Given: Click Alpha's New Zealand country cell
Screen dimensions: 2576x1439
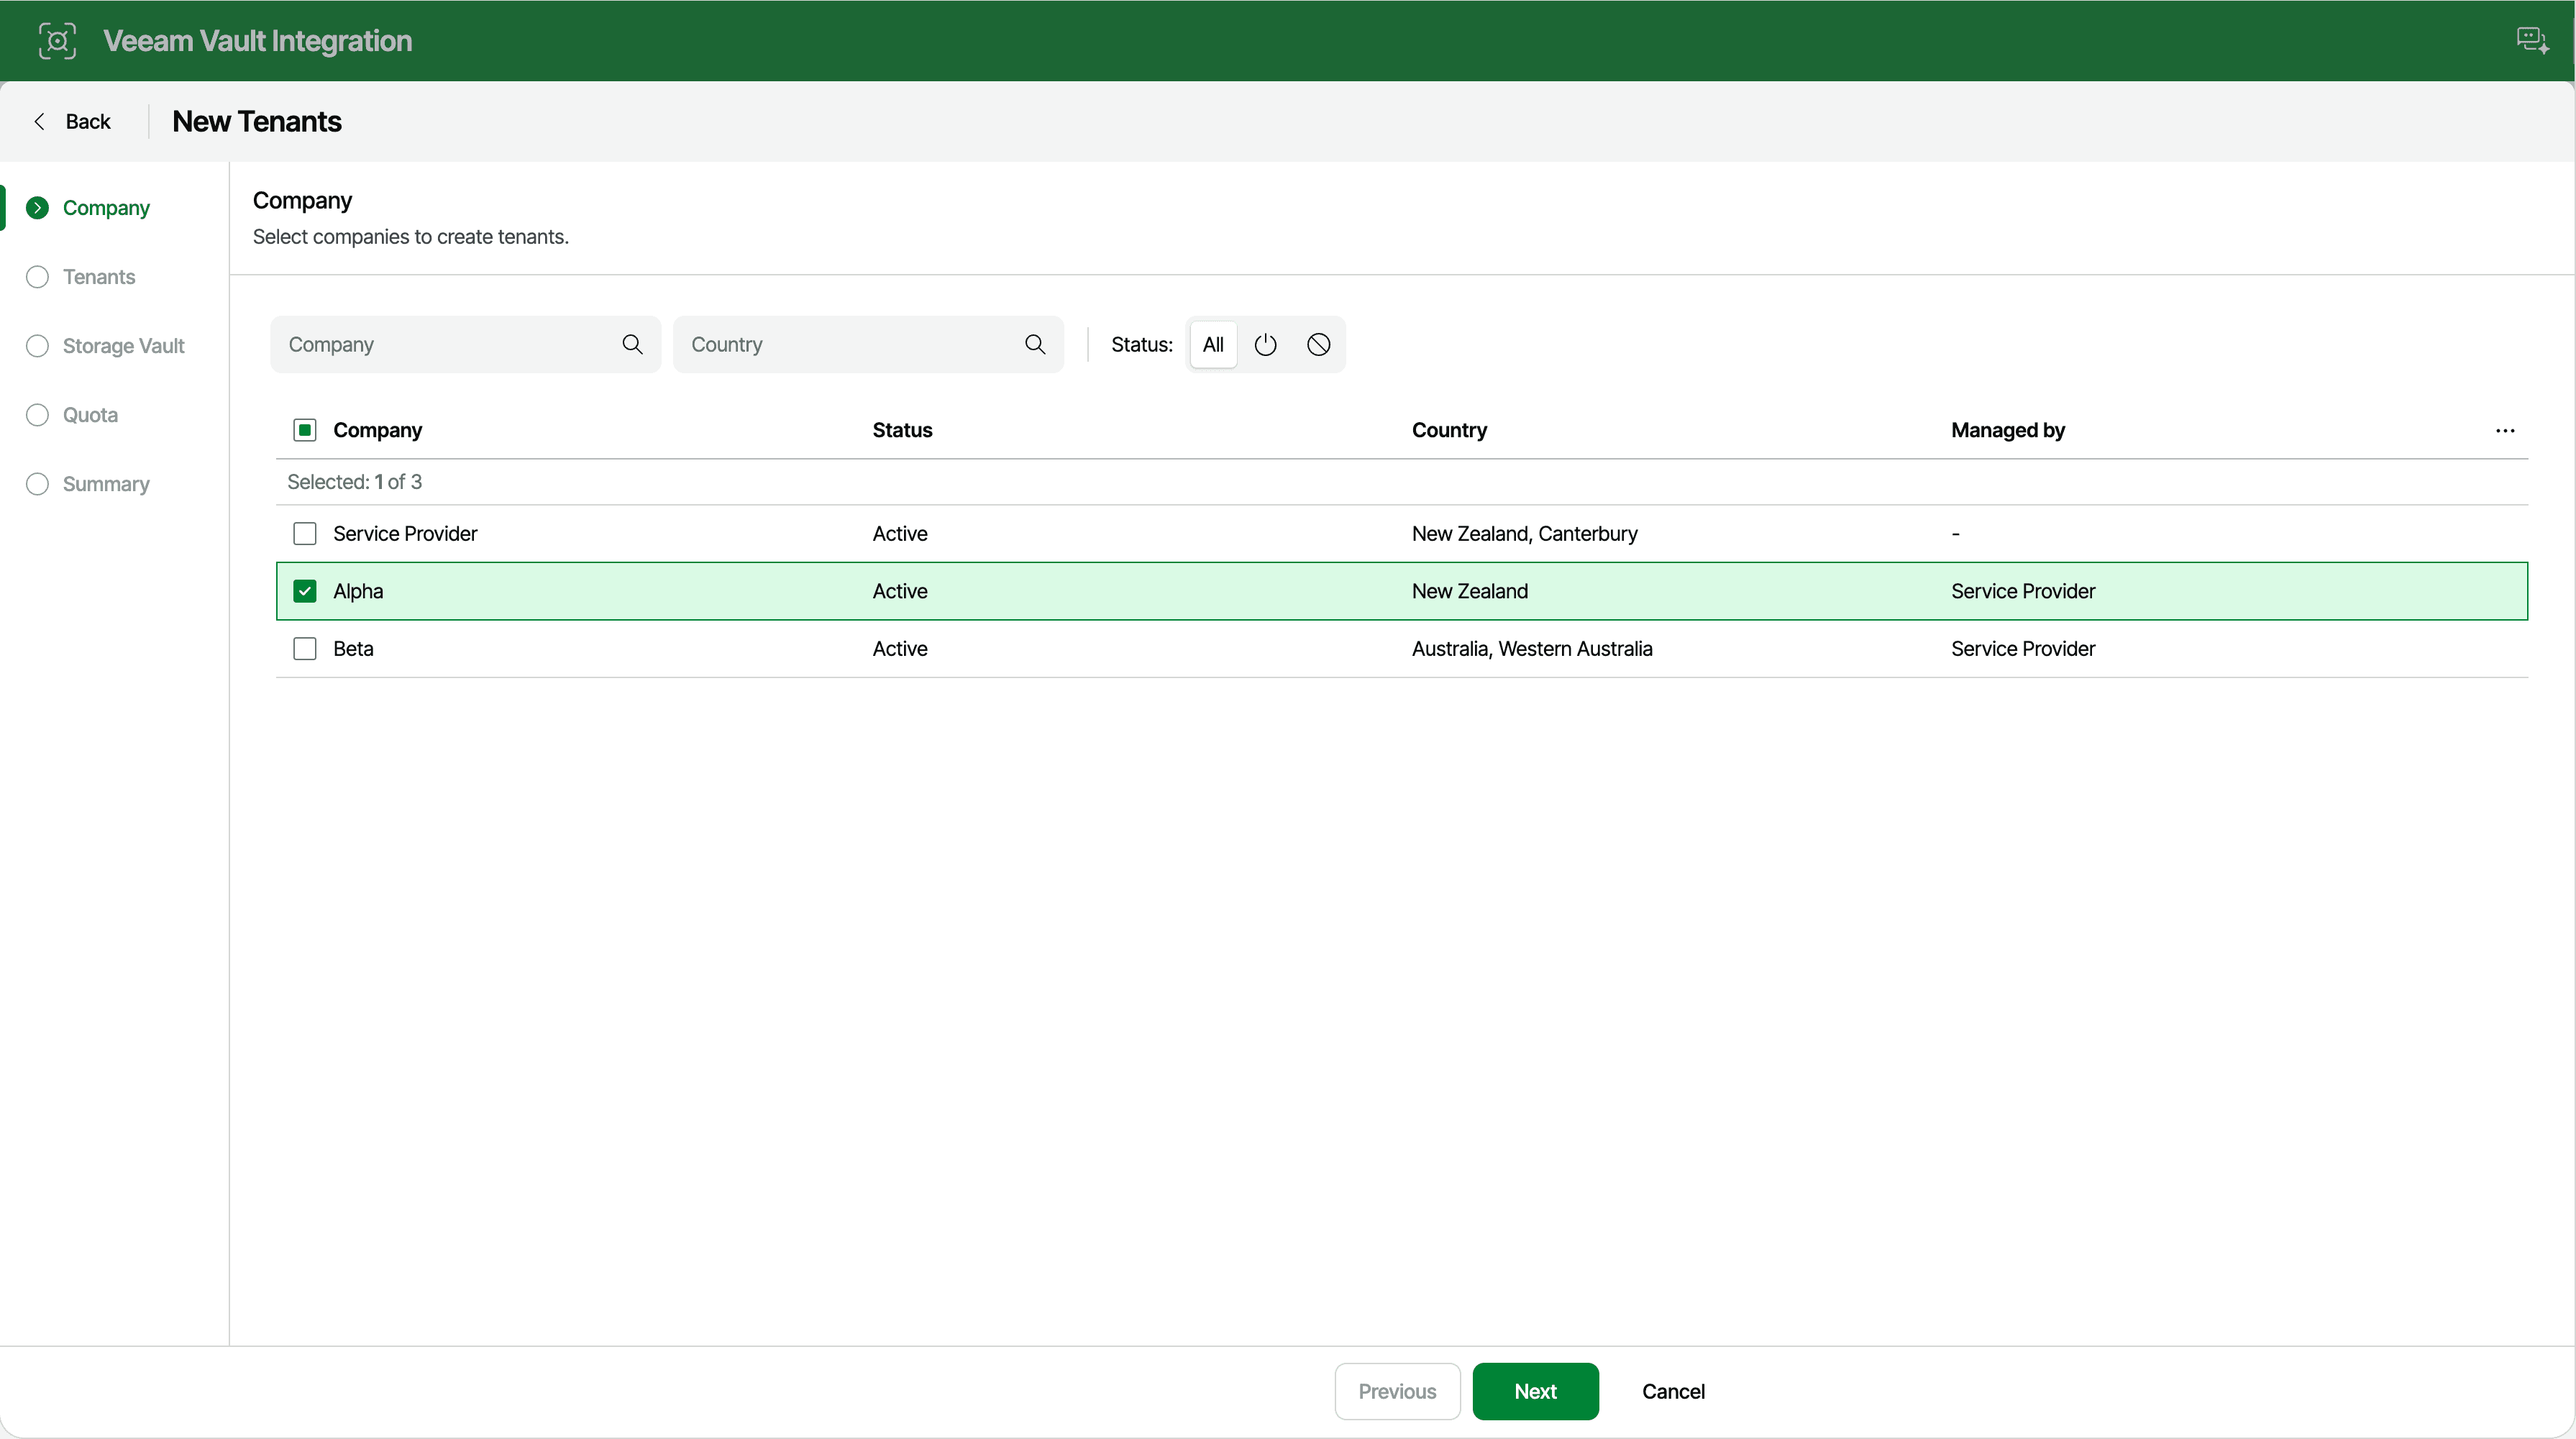Looking at the screenshot, I should (x=1470, y=591).
